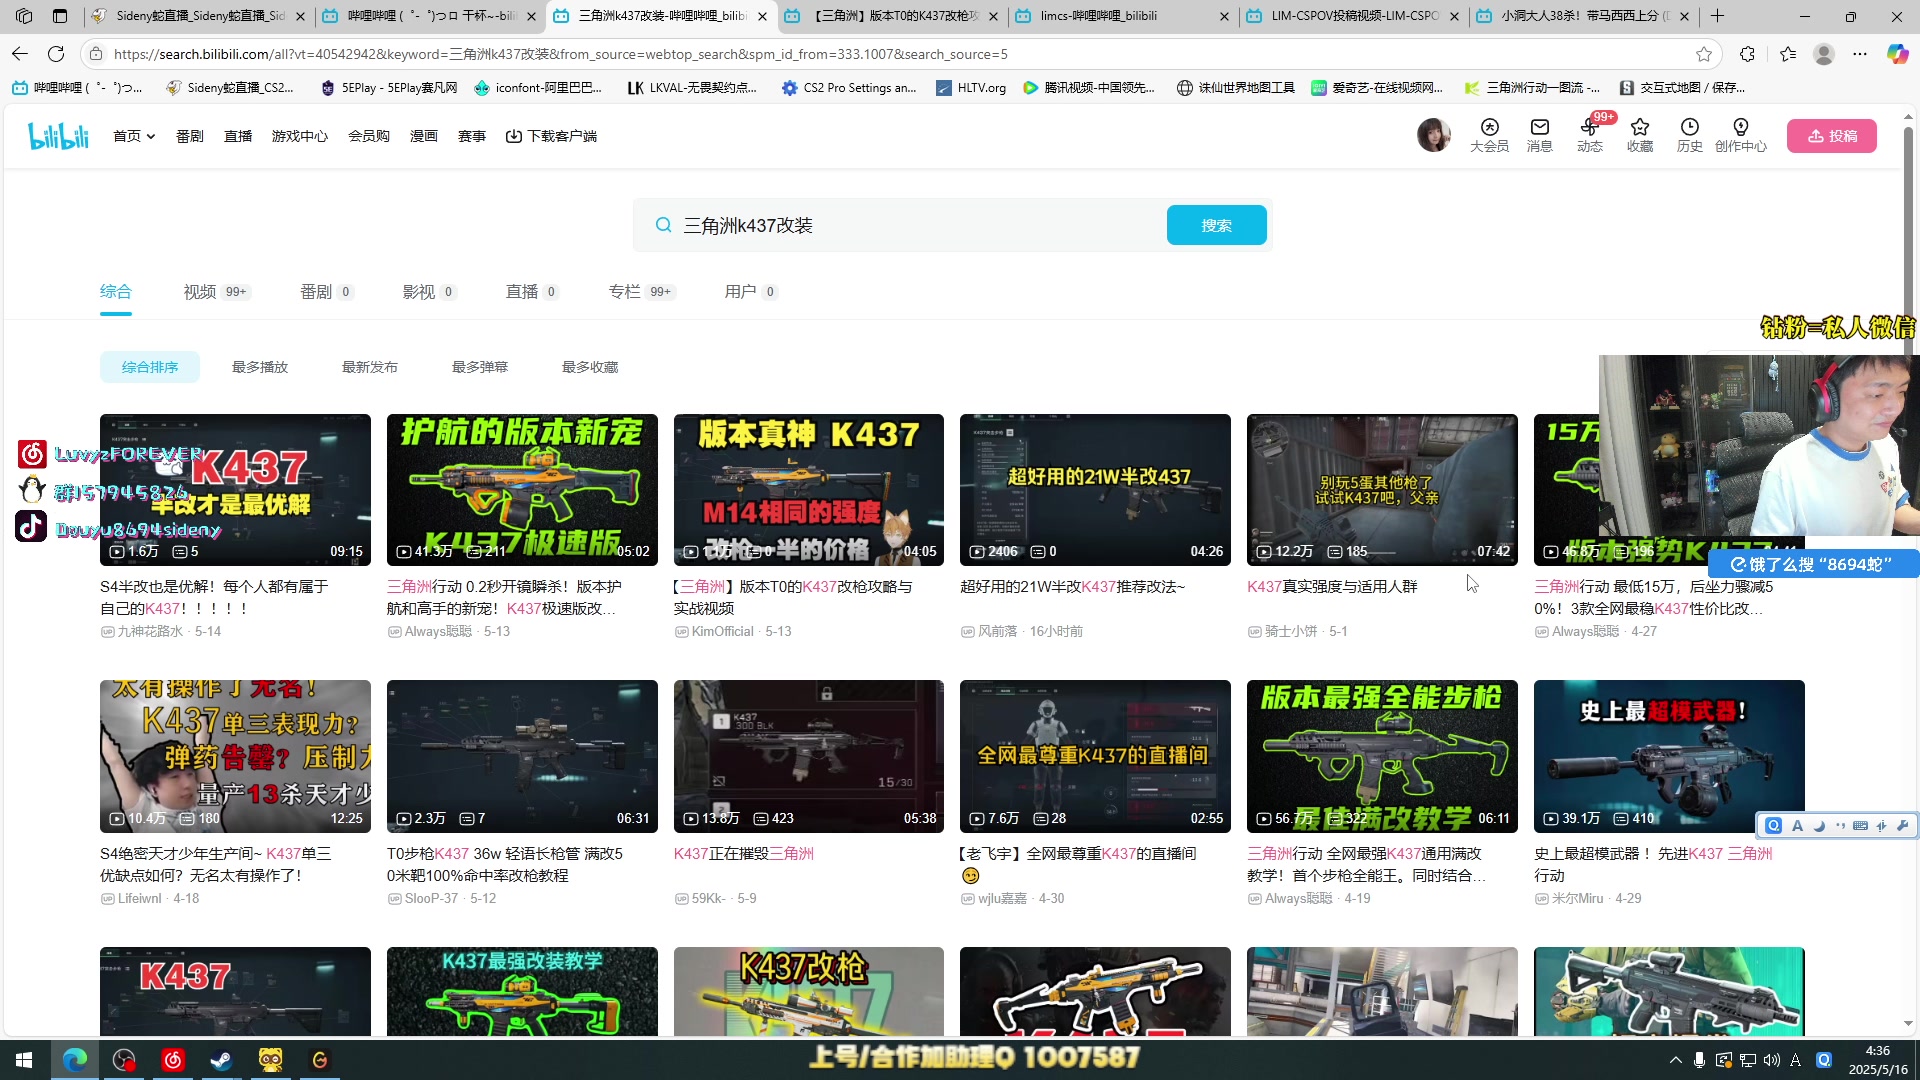Open Edge in taskbar
Image resolution: width=1920 pixels, height=1080 pixels.
(75, 1060)
